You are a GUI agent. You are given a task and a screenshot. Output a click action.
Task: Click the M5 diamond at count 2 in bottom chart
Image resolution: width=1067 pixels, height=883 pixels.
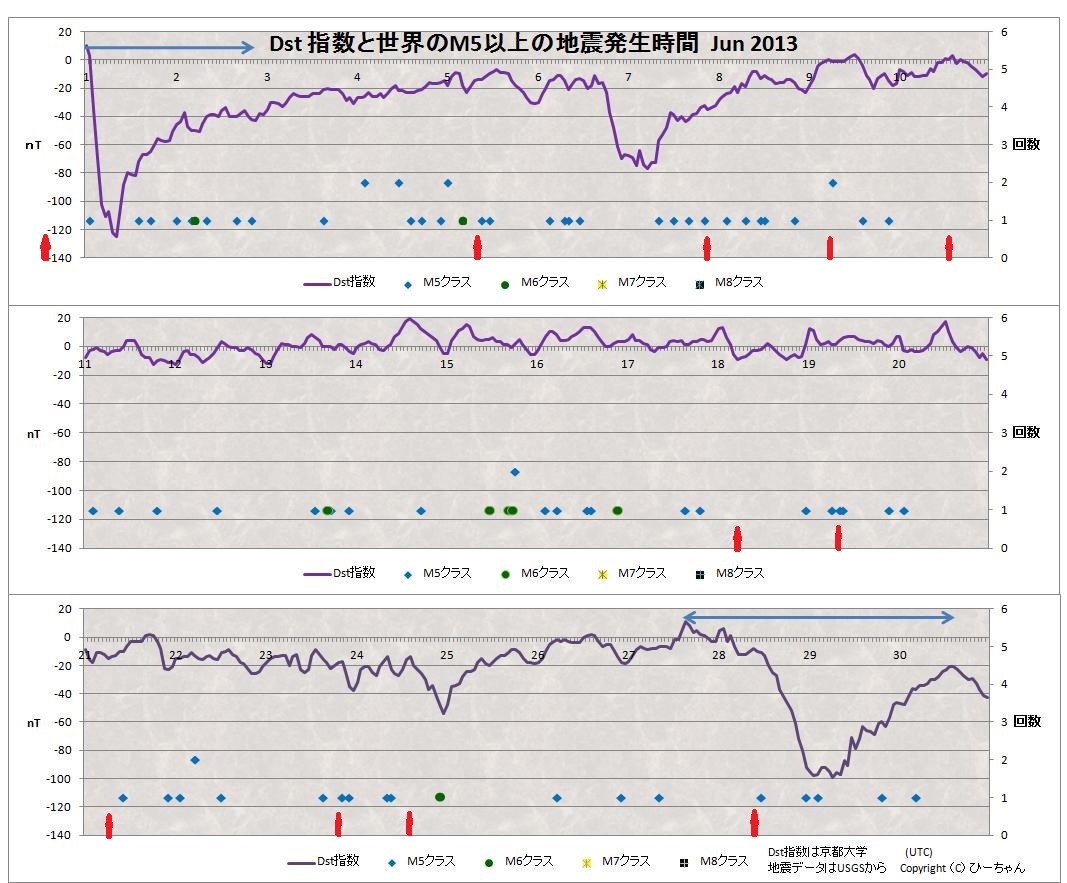pos(195,760)
